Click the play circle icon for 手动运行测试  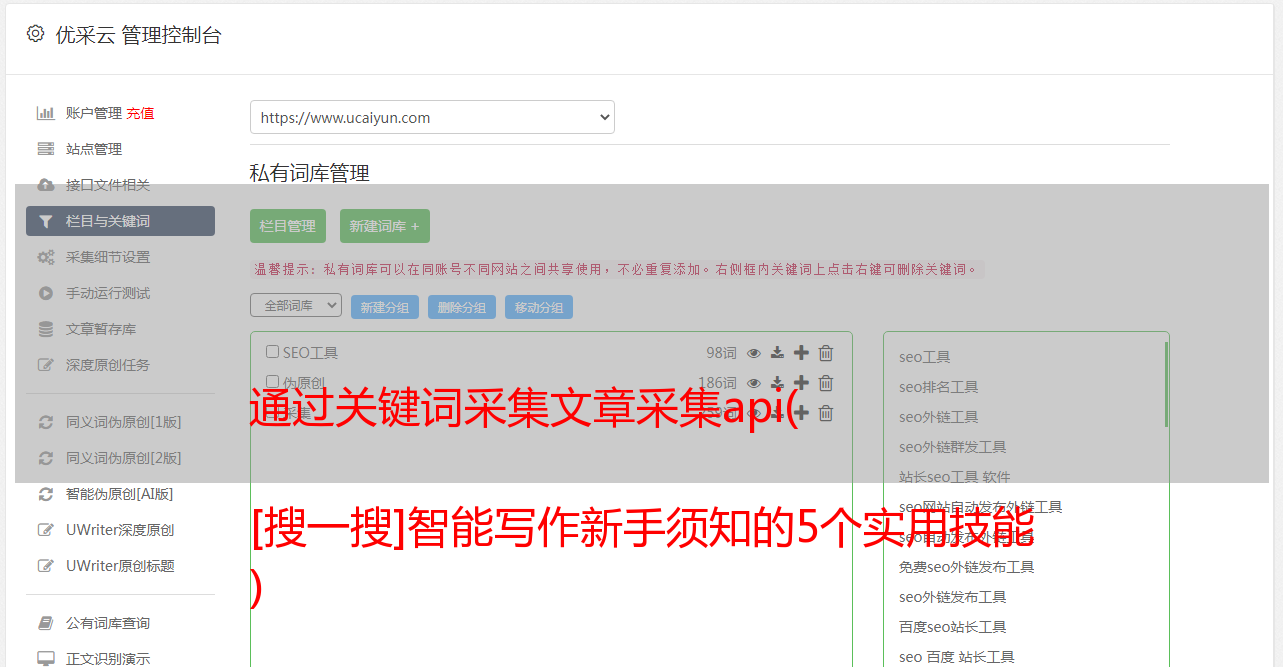[x=46, y=293]
